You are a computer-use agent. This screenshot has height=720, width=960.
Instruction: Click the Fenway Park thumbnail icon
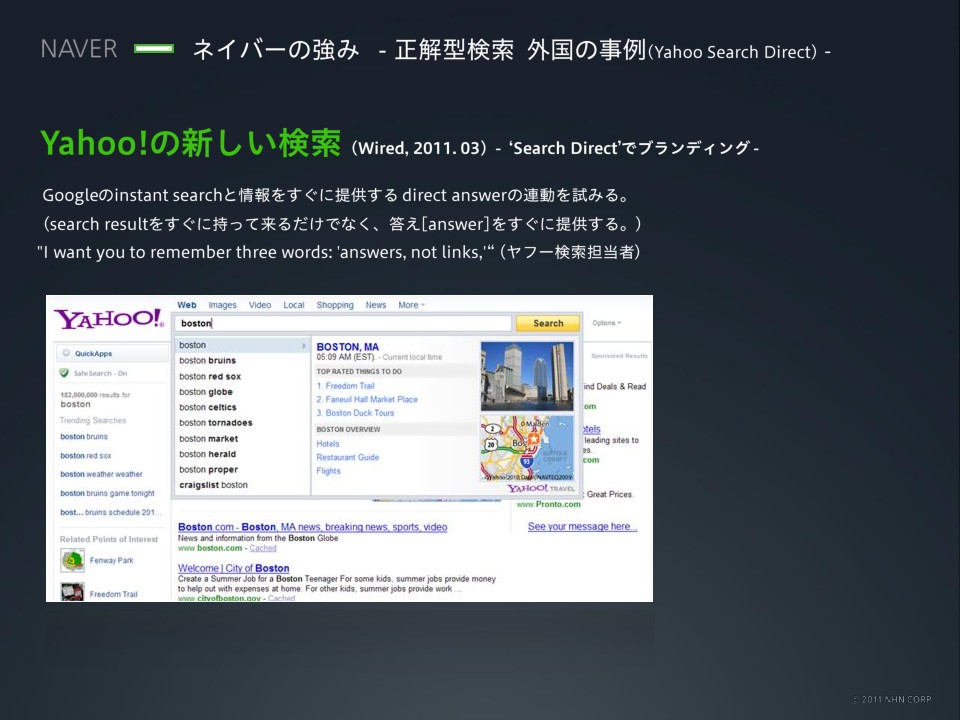click(72, 560)
